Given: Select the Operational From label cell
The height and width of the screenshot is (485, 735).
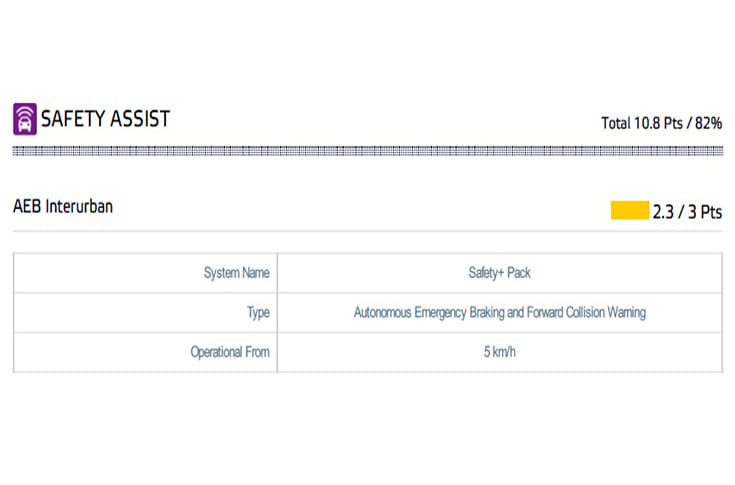Looking at the screenshot, I should click(230, 352).
